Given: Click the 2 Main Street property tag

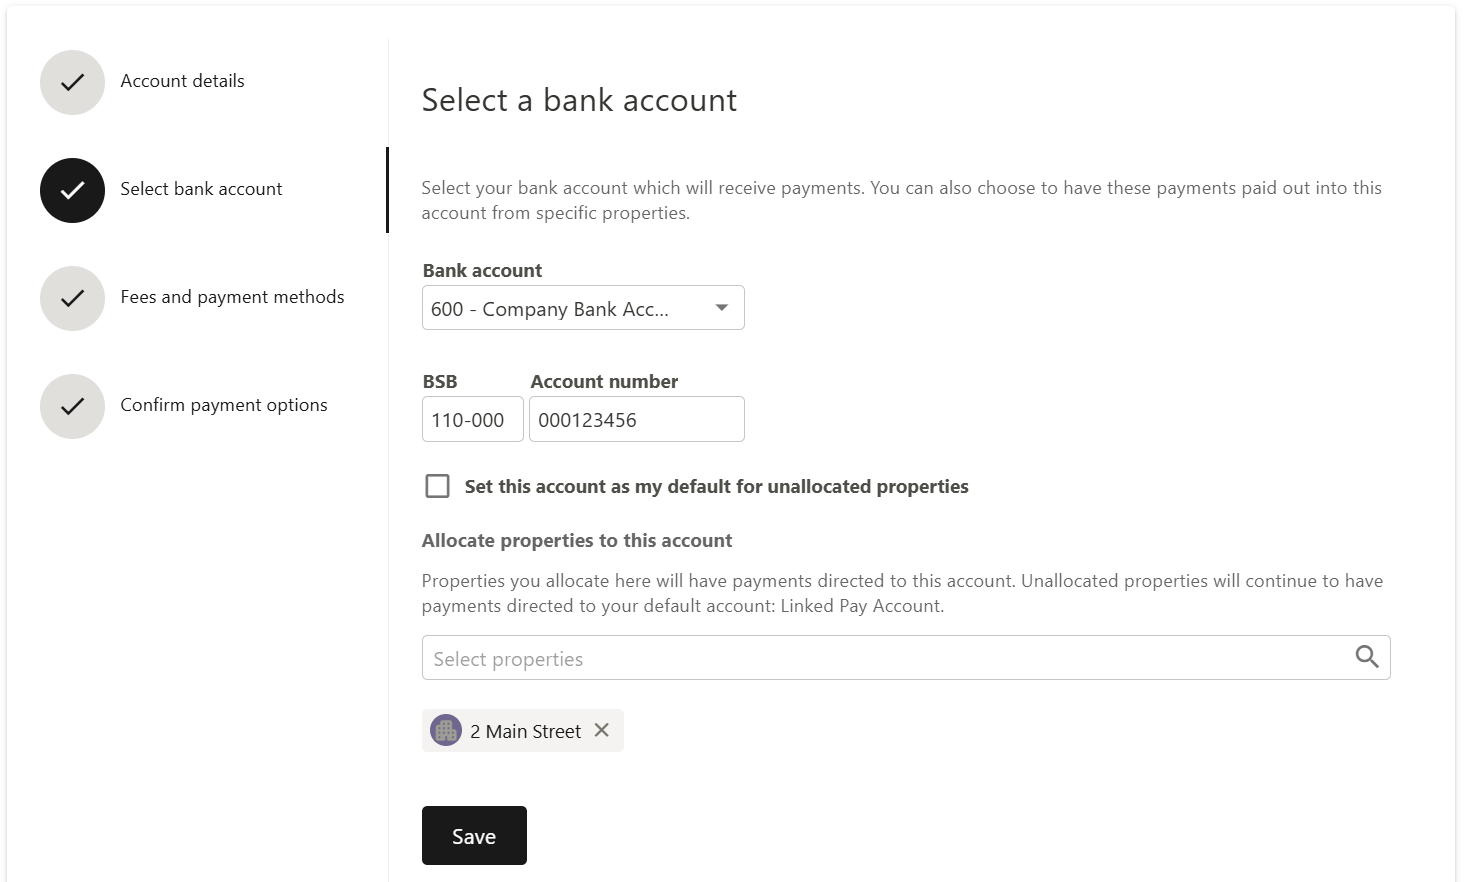Looking at the screenshot, I should (525, 731).
